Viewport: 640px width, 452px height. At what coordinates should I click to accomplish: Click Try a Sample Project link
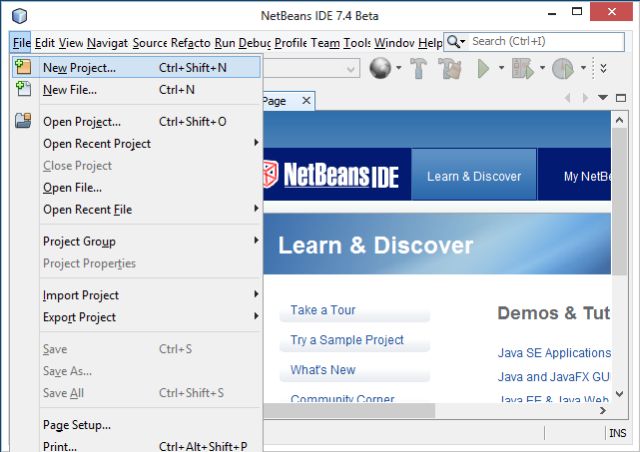click(x=347, y=340)
